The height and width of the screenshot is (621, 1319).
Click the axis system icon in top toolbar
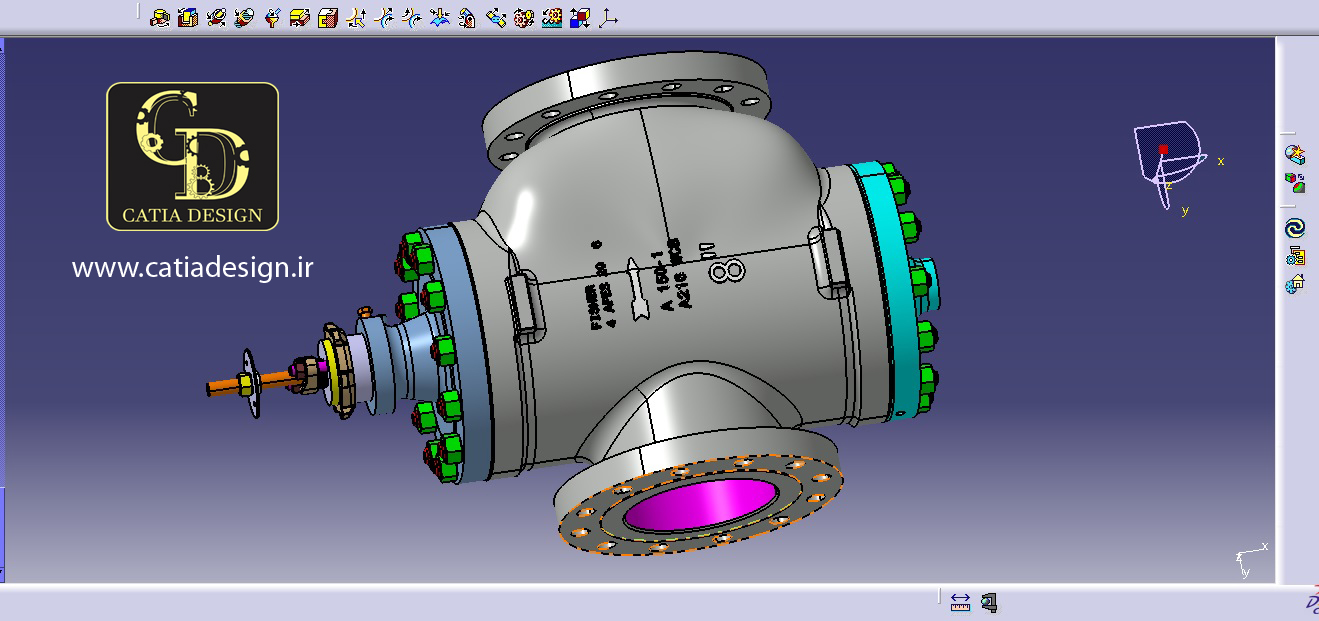click(x=608, y=17)
